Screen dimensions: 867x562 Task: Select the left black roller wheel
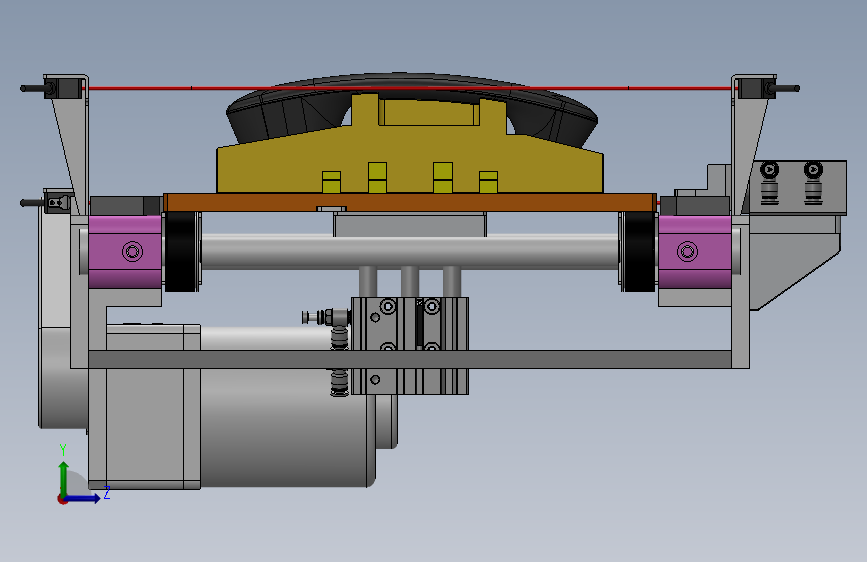182,252
